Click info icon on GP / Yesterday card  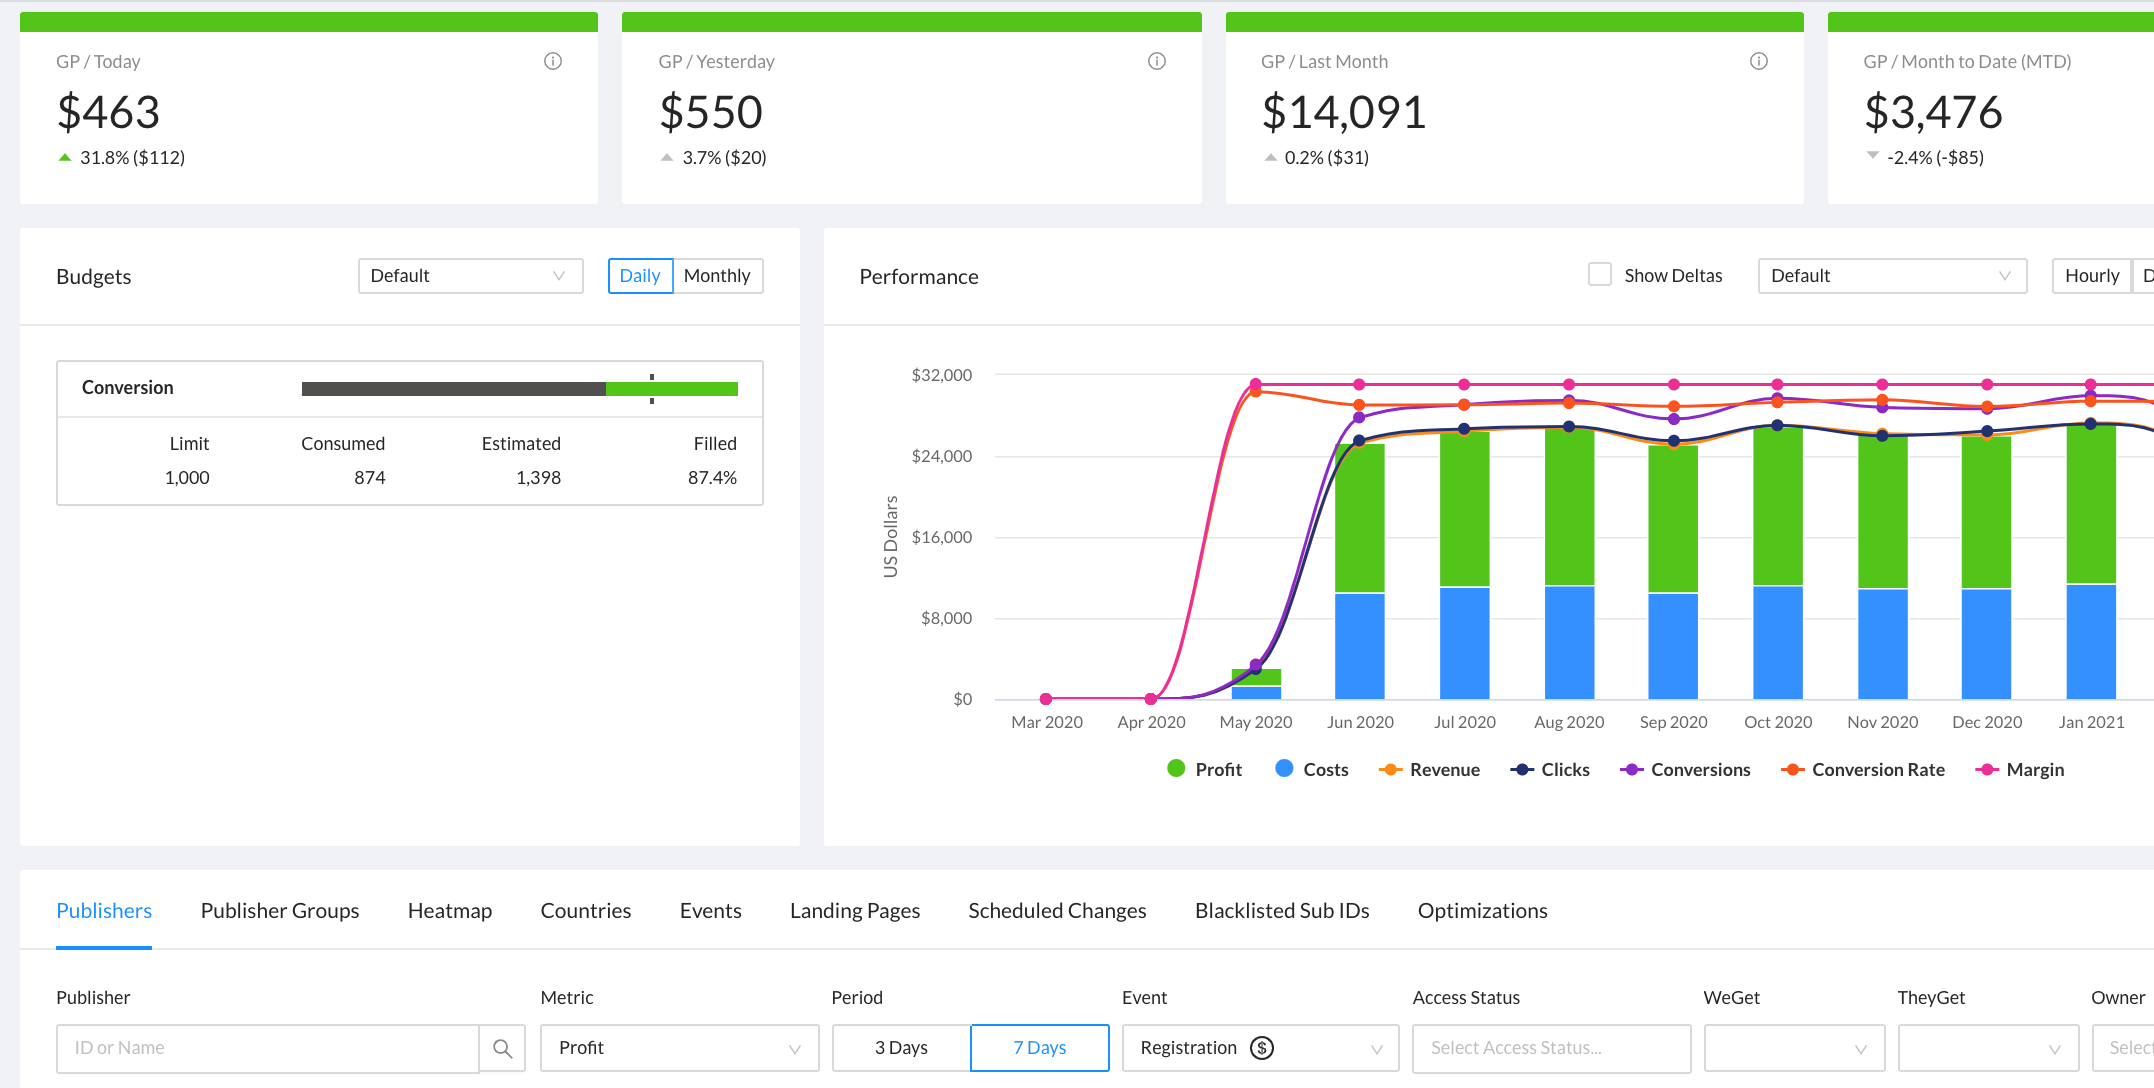(1157, 61)
